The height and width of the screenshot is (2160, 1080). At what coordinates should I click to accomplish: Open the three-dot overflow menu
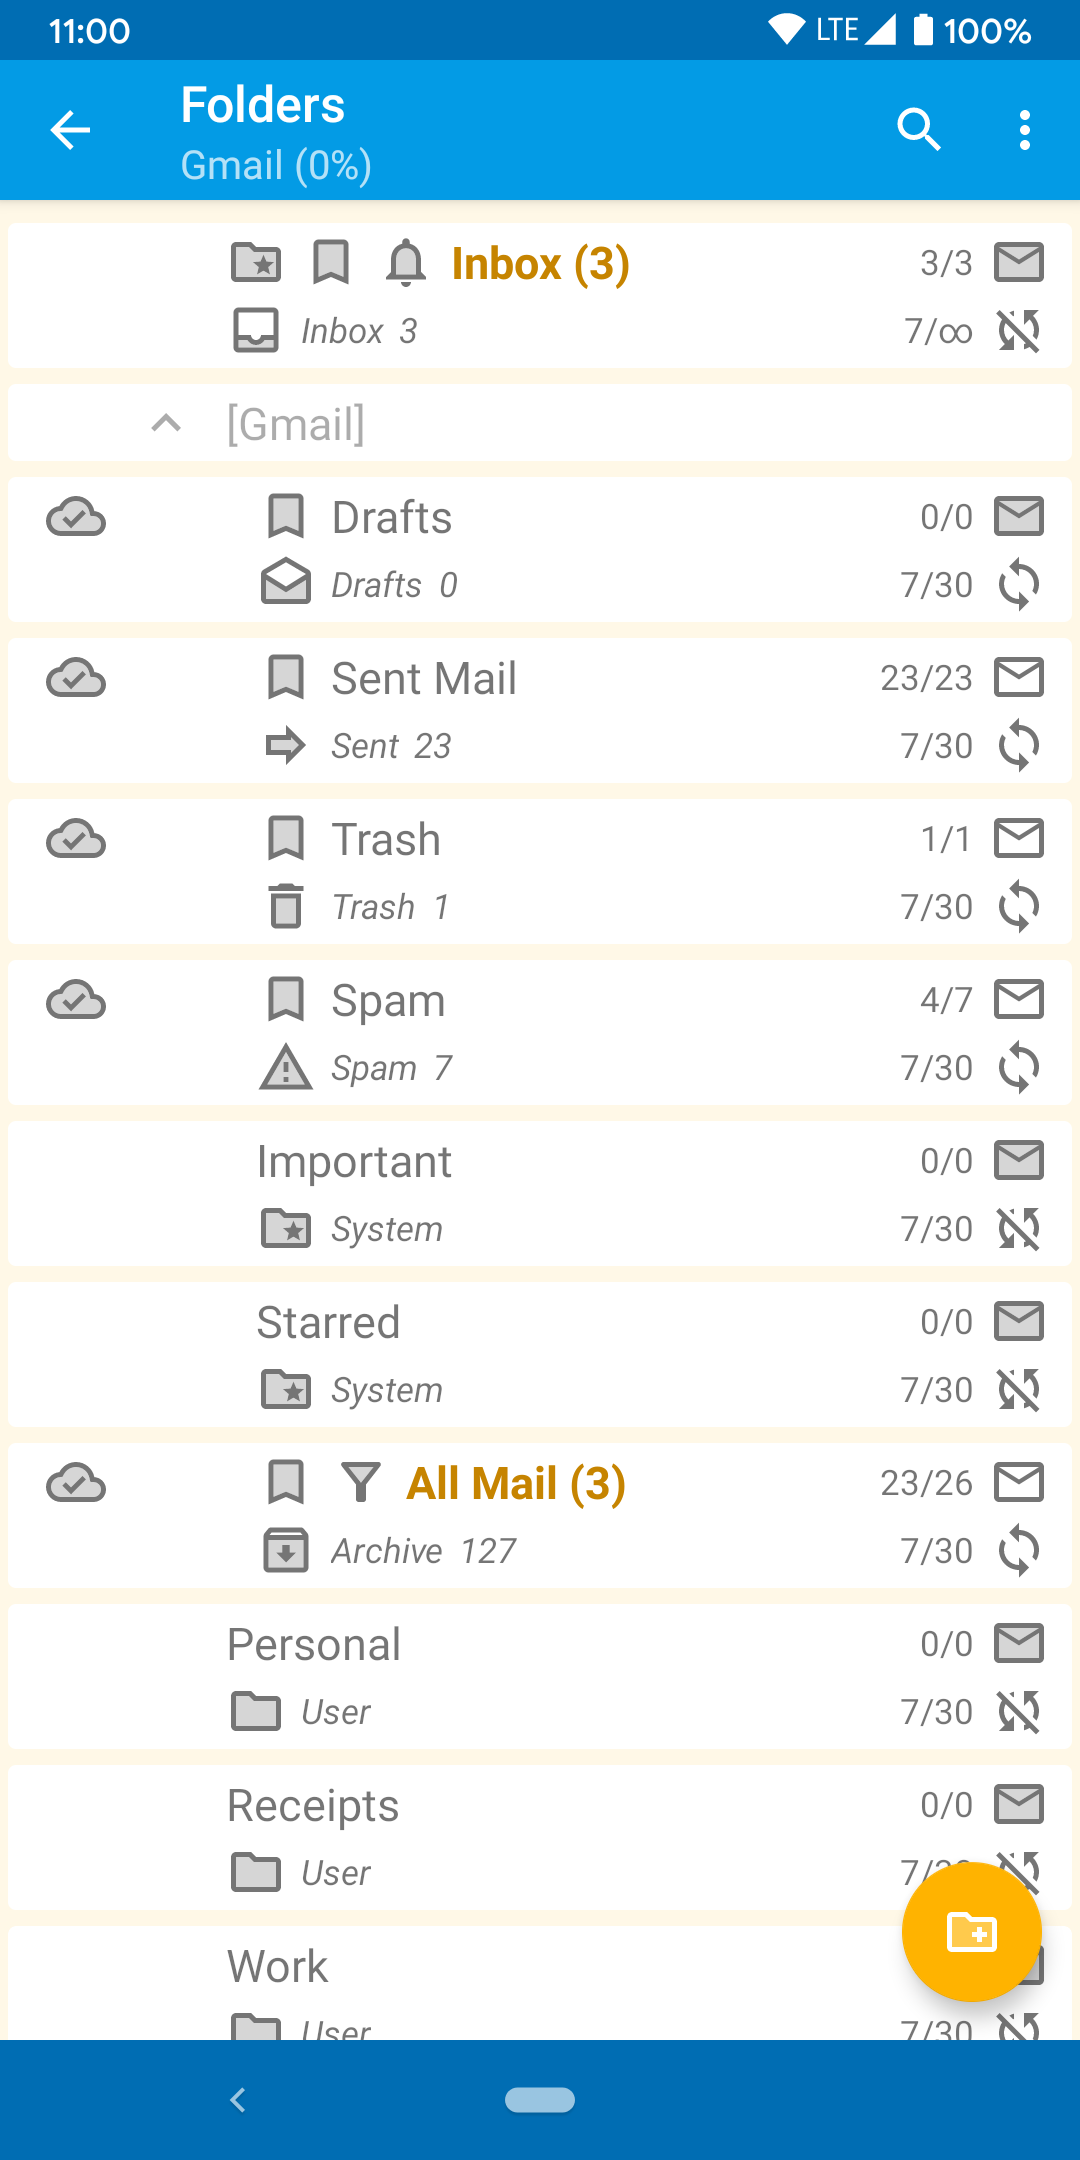1024,130
